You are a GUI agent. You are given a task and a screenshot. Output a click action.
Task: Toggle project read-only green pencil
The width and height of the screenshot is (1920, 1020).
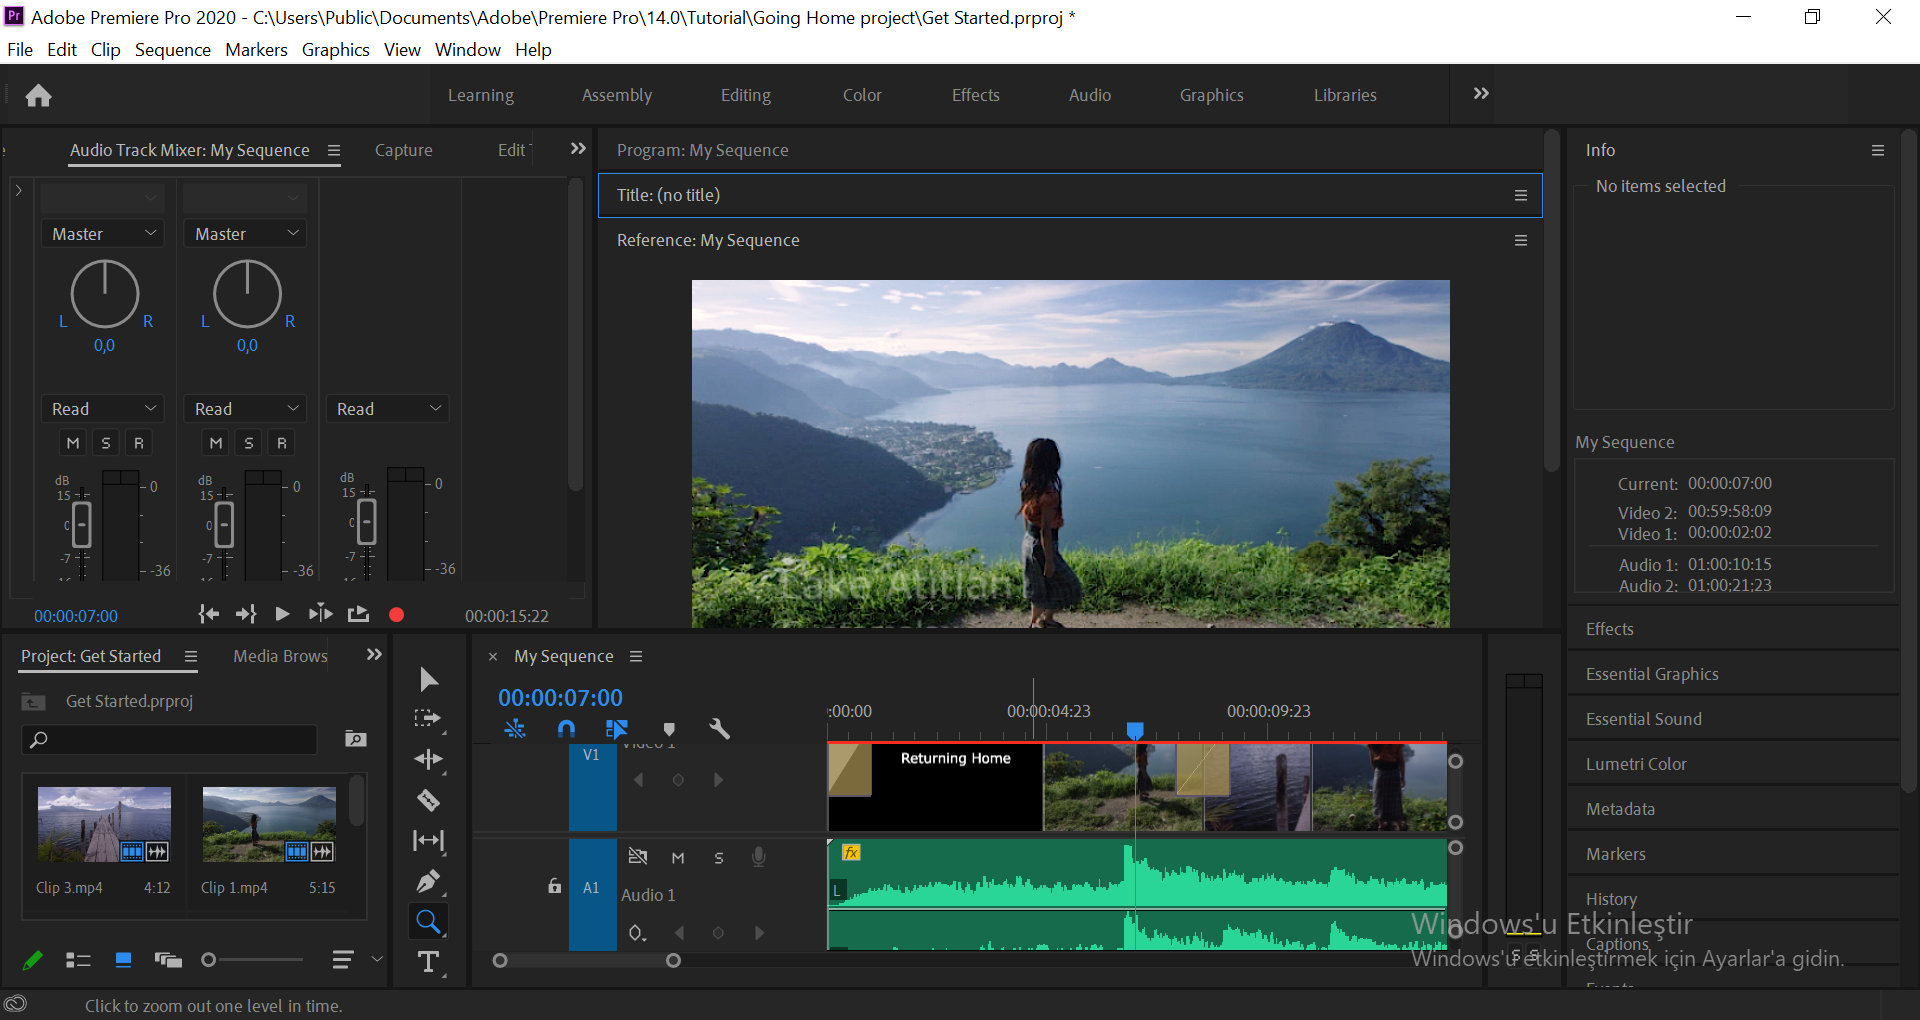coord(32,960)
